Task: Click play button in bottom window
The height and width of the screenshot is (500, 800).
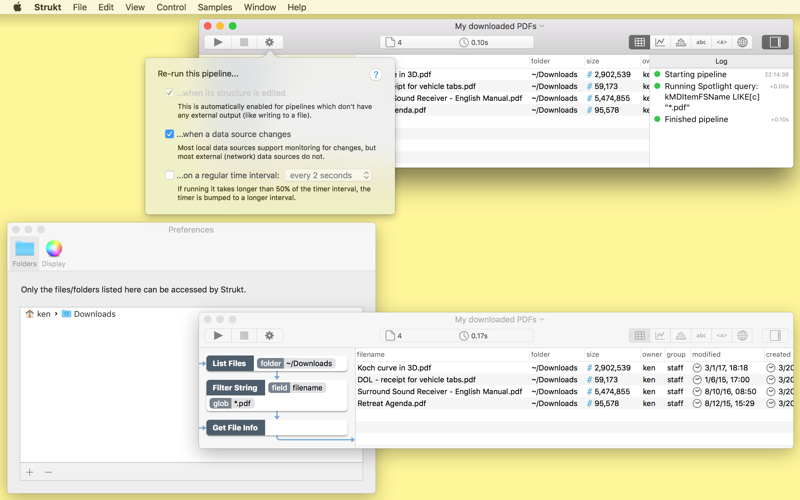Action: (x=218, y=336)
